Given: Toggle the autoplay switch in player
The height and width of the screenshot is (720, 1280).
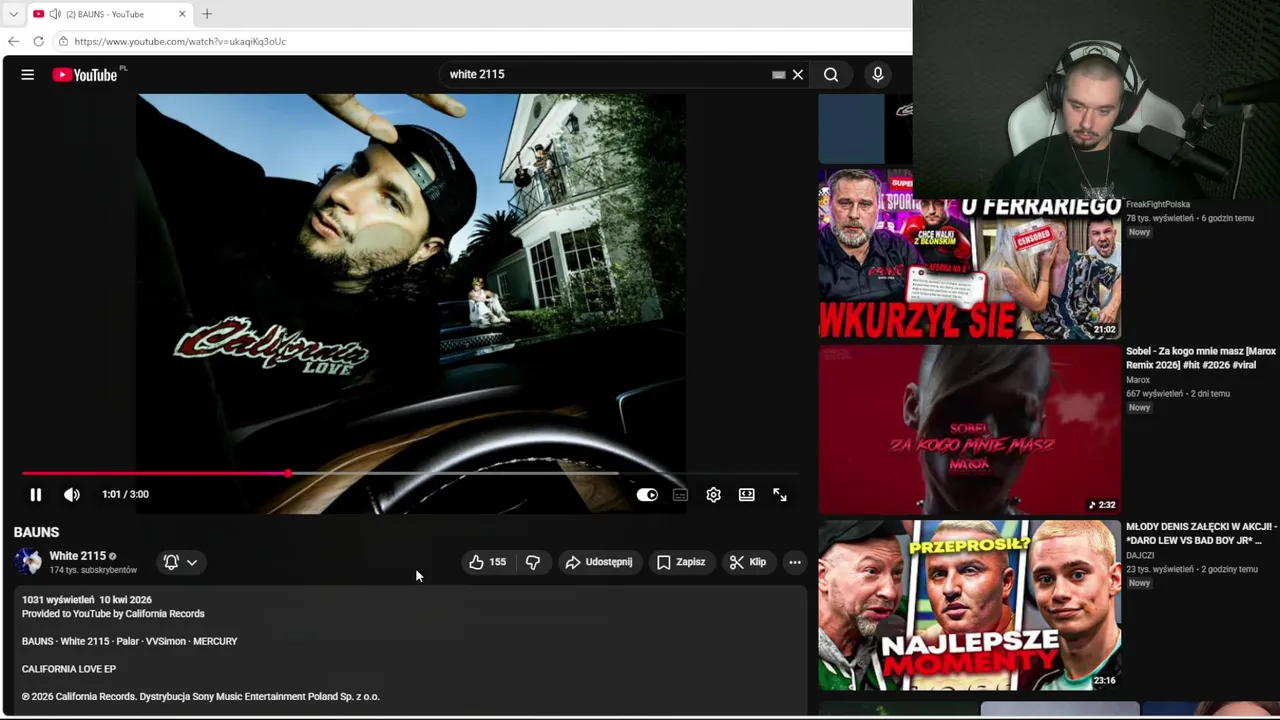Looking at the screenshot, I should (647, 494).
